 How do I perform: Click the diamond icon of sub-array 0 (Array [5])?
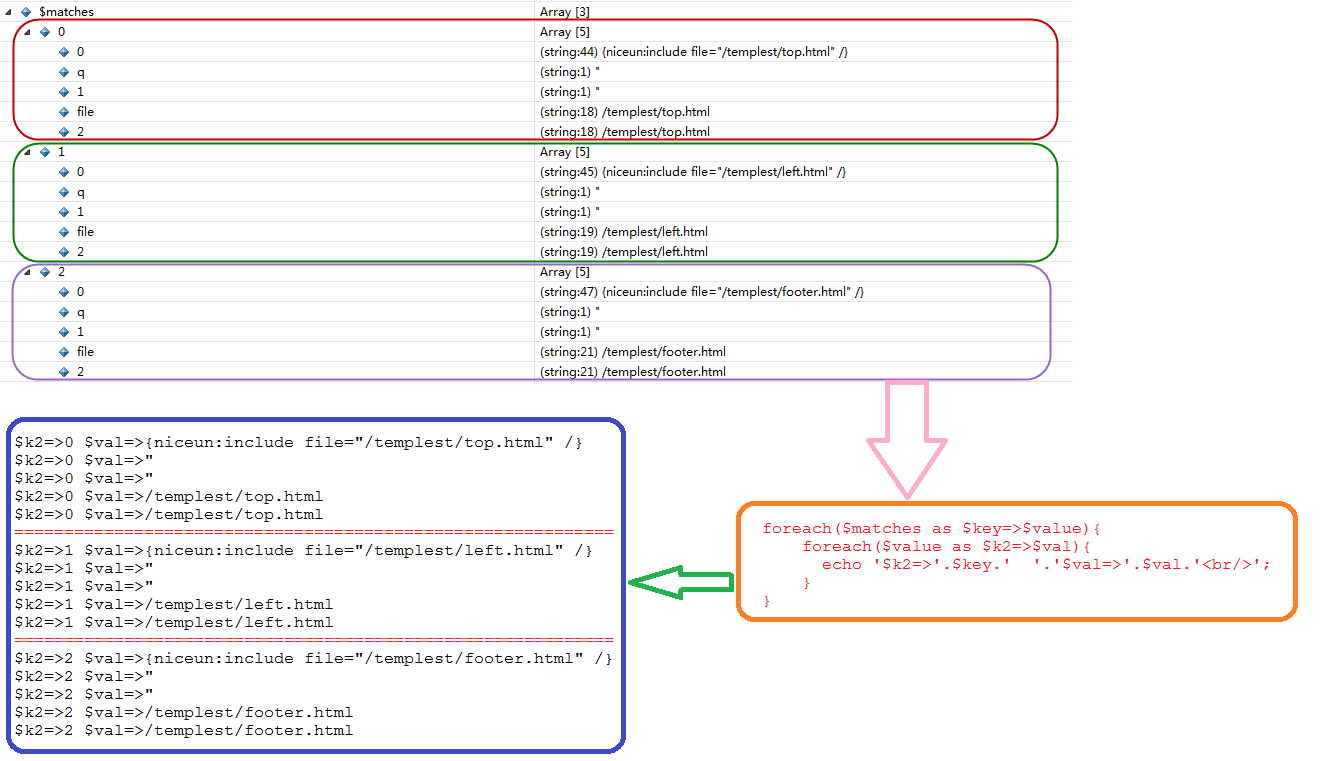[45, 32]
